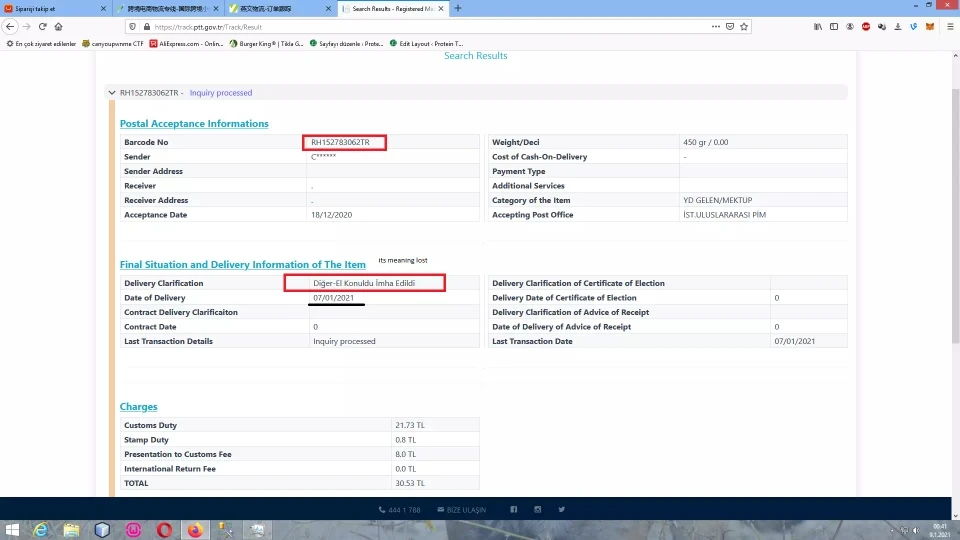Open 'Edit Layout' bookmark
Screen dimensions: 960x540
pyautogui.click(x=426, y=43)
